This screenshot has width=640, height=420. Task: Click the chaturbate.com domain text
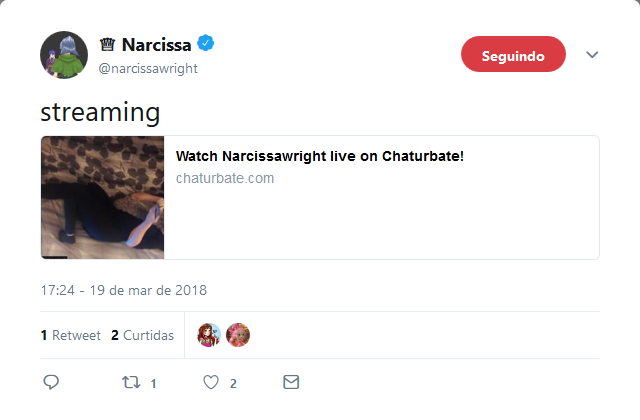[225, 178]
